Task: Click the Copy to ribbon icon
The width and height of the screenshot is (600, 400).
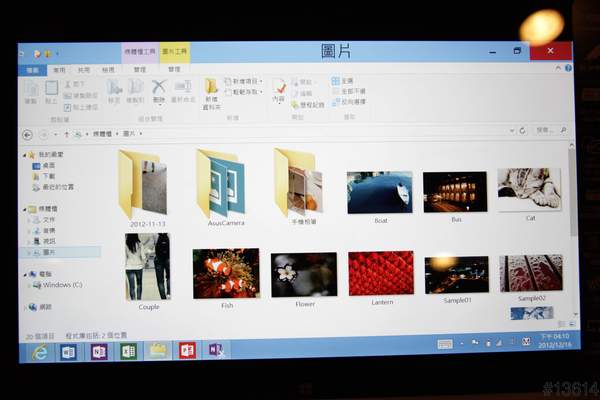Action: 135,87
